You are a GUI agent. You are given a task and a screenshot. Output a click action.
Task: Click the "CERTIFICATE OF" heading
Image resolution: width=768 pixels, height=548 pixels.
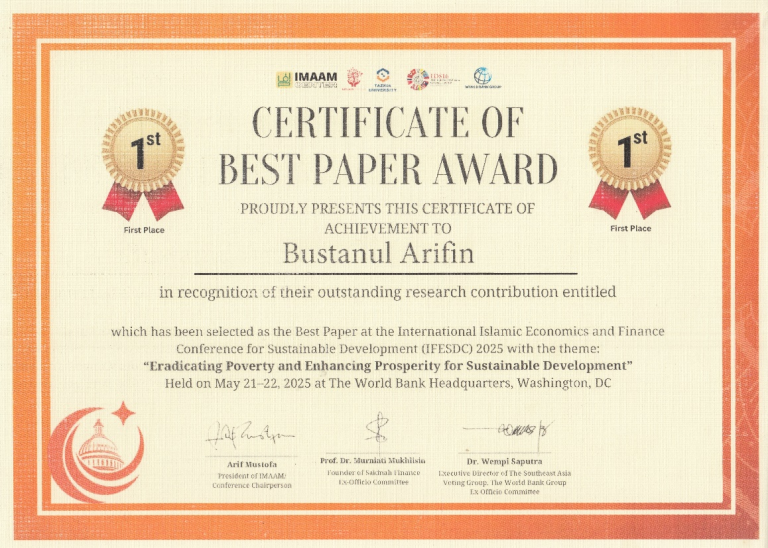click(387, 124)
